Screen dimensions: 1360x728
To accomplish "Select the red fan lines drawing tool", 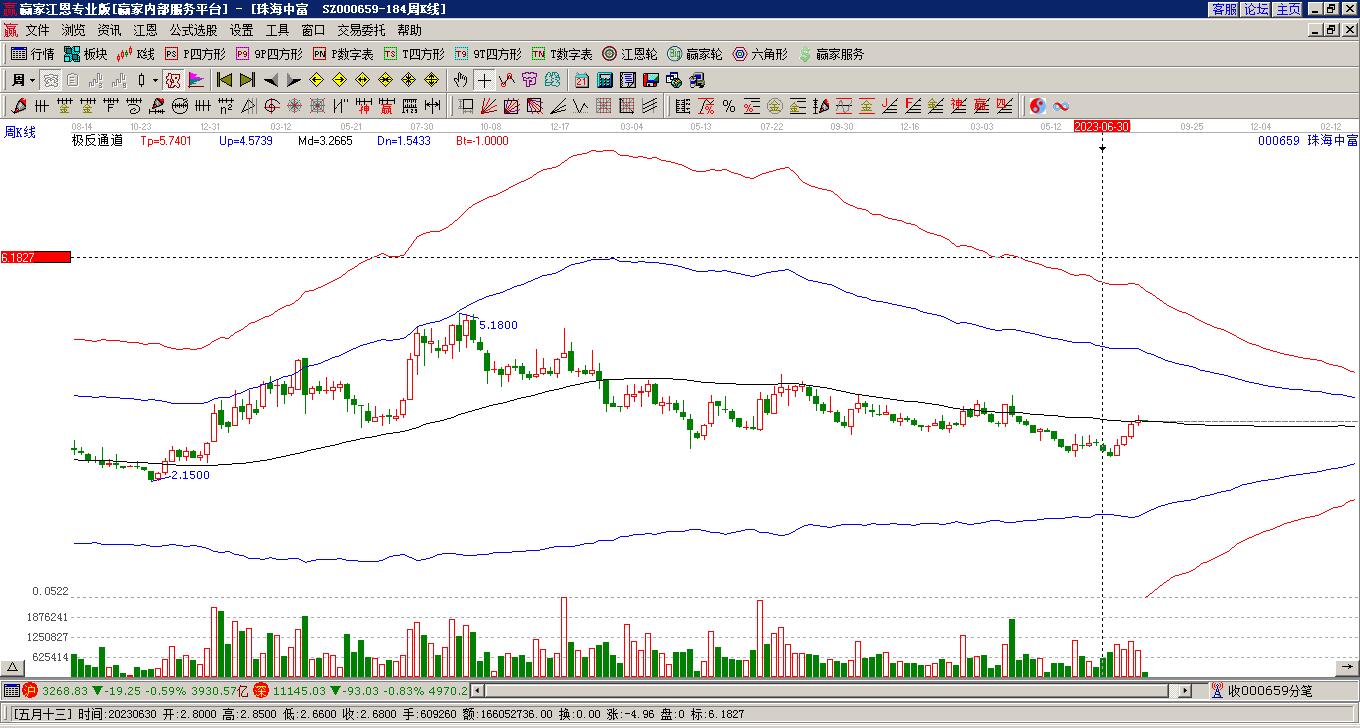I will pos(489,106).
